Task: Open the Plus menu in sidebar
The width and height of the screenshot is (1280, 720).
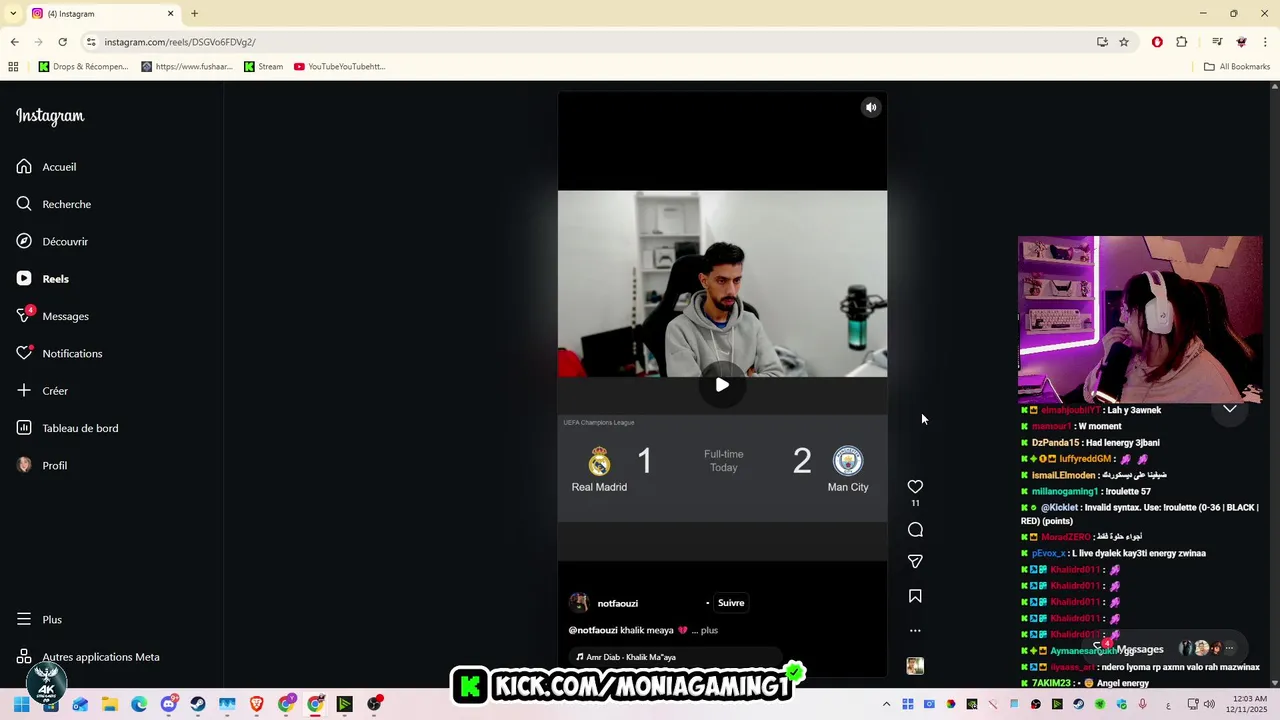Action: point(40,620)
